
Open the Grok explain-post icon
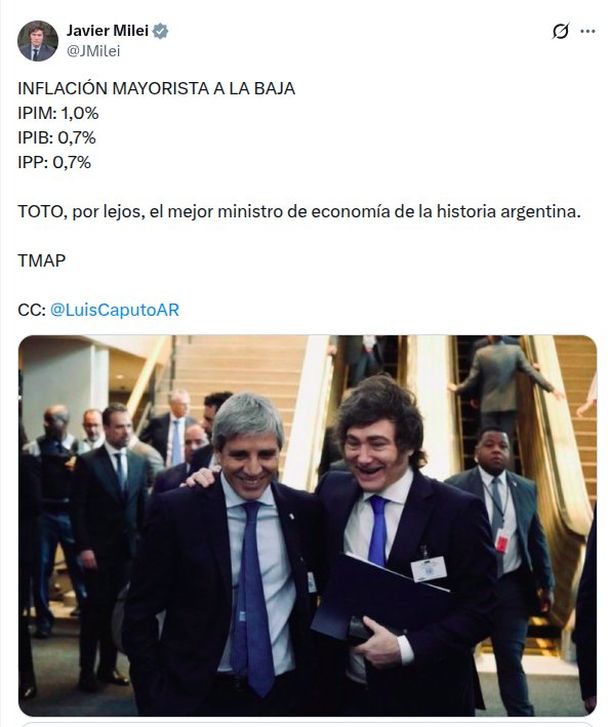[x=560, y=32]
